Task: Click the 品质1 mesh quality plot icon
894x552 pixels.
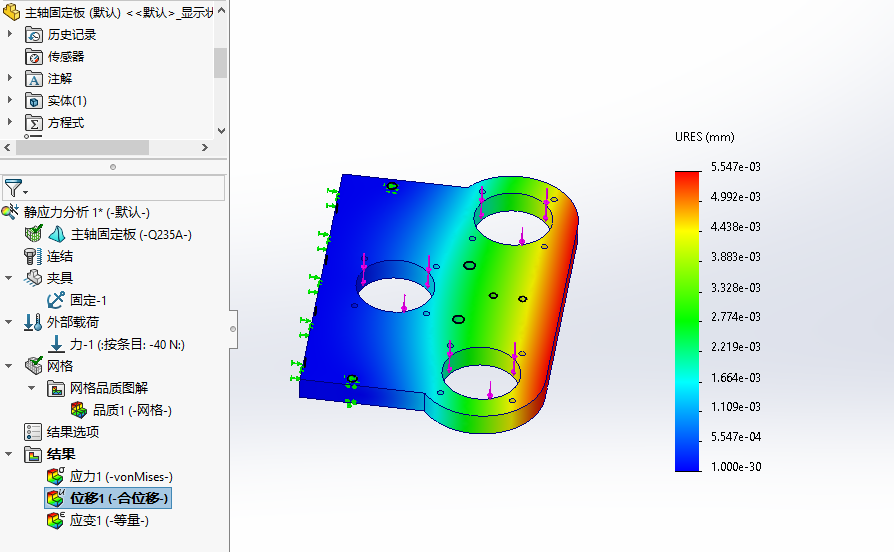Action: [x=78, y=410]
